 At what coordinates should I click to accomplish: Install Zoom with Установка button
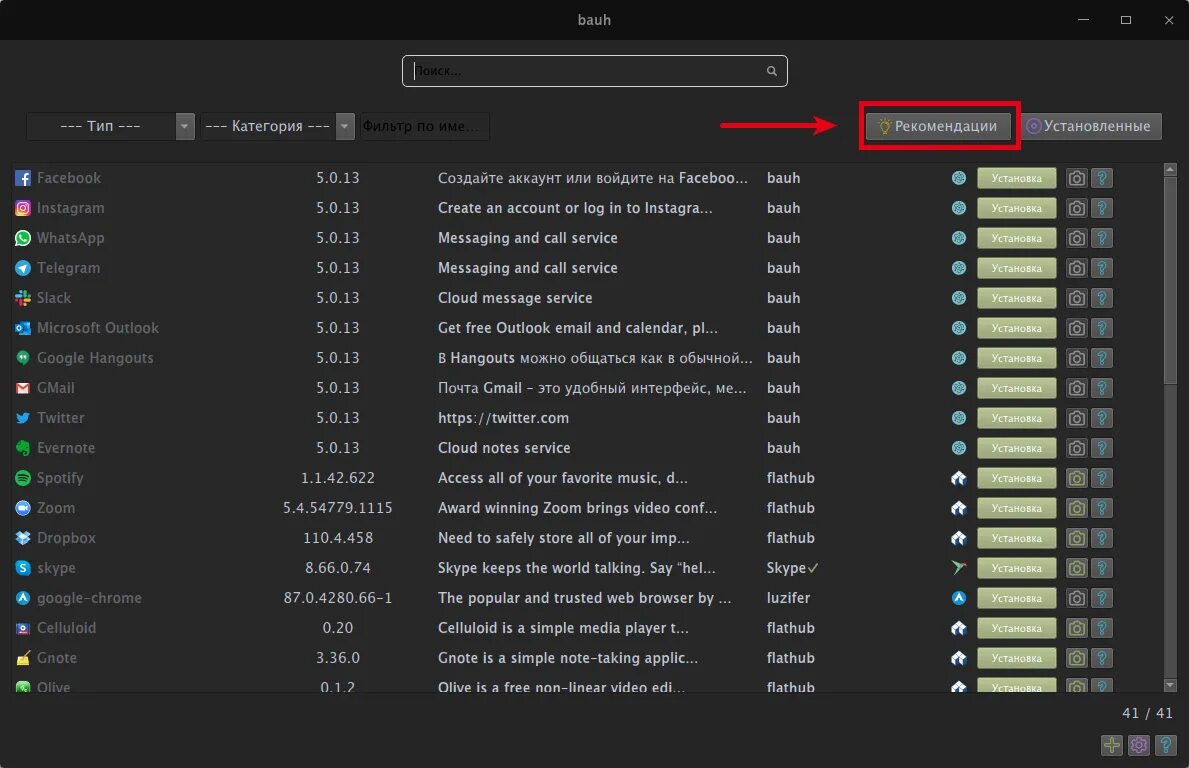point(1016,508)
